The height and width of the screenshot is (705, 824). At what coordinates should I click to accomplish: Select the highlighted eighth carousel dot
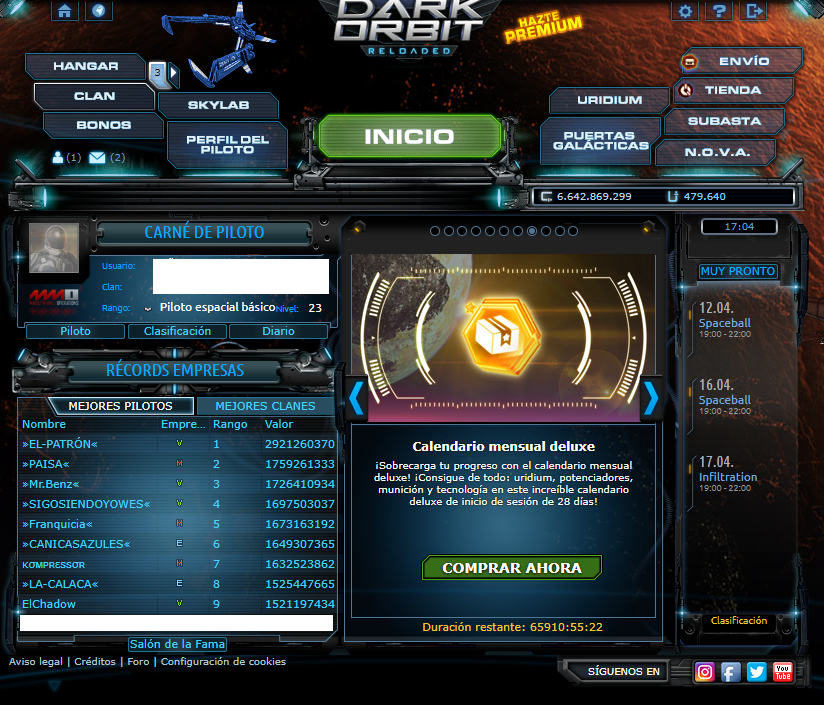[x=532, y=231]
